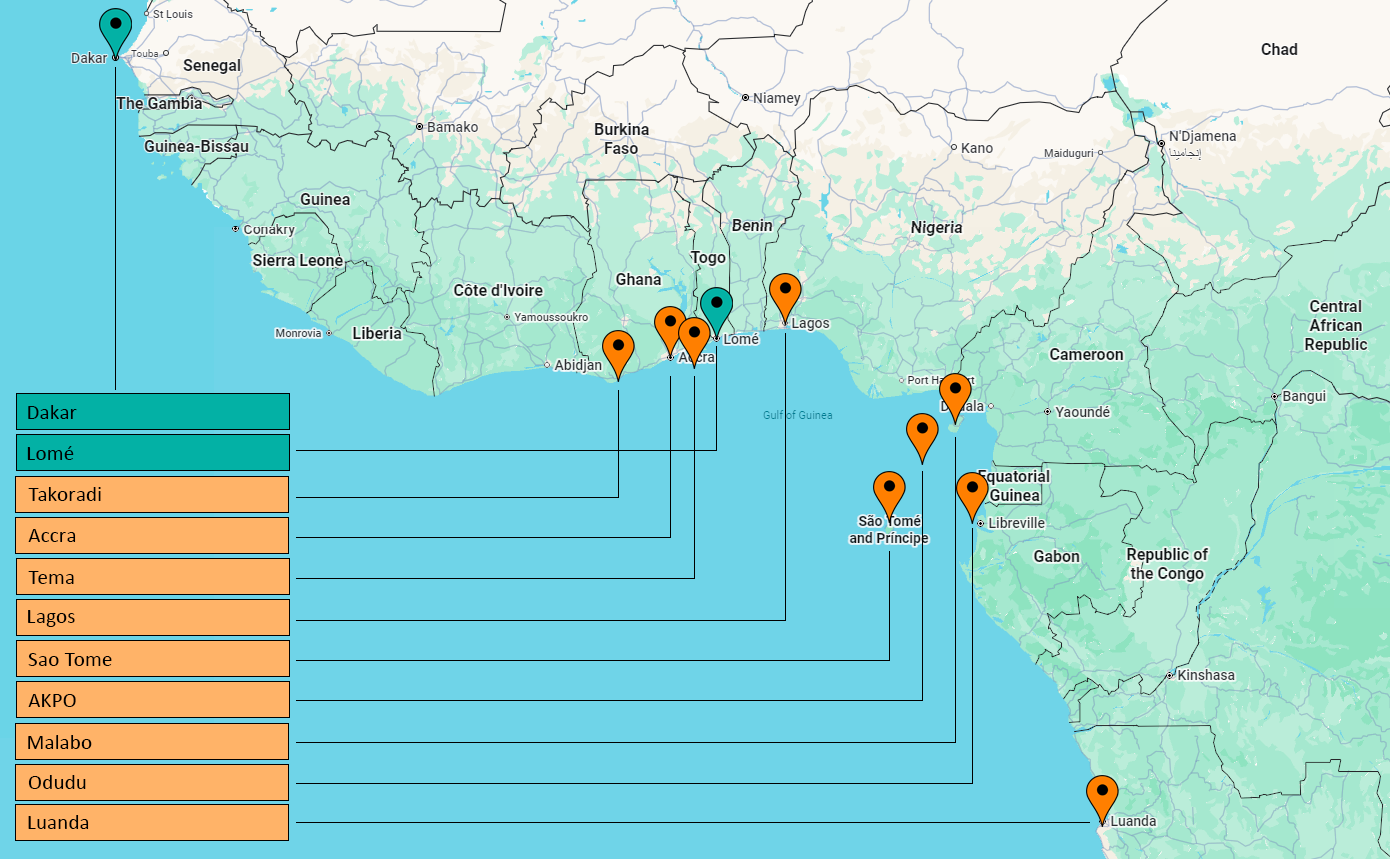Click the teal map pin at Lomé
Image resolution: width=1390 pixels, height=859 pixels.
716,306
